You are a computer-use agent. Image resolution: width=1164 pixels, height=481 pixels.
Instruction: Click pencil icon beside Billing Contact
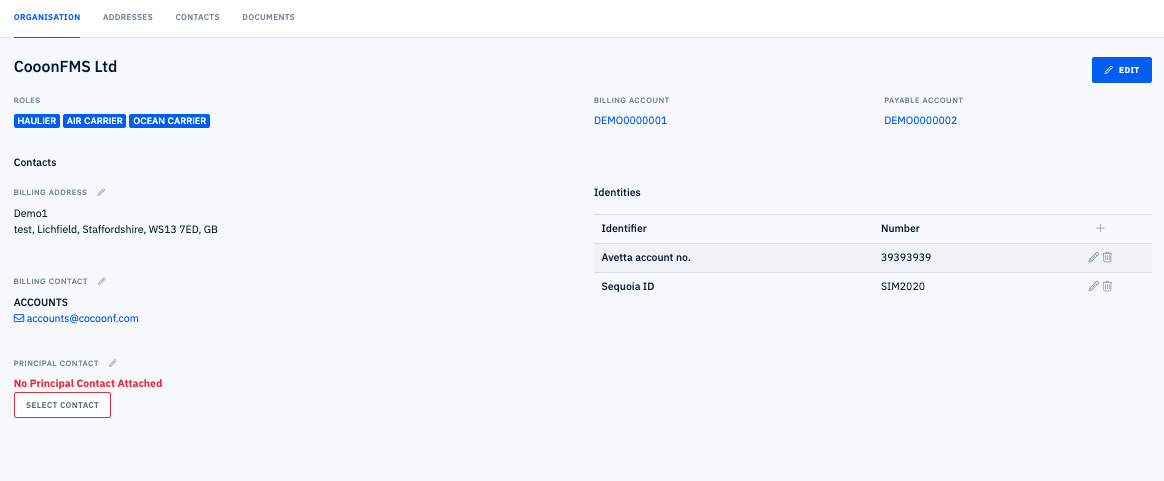pyautogui.click(x=102, y=282)
